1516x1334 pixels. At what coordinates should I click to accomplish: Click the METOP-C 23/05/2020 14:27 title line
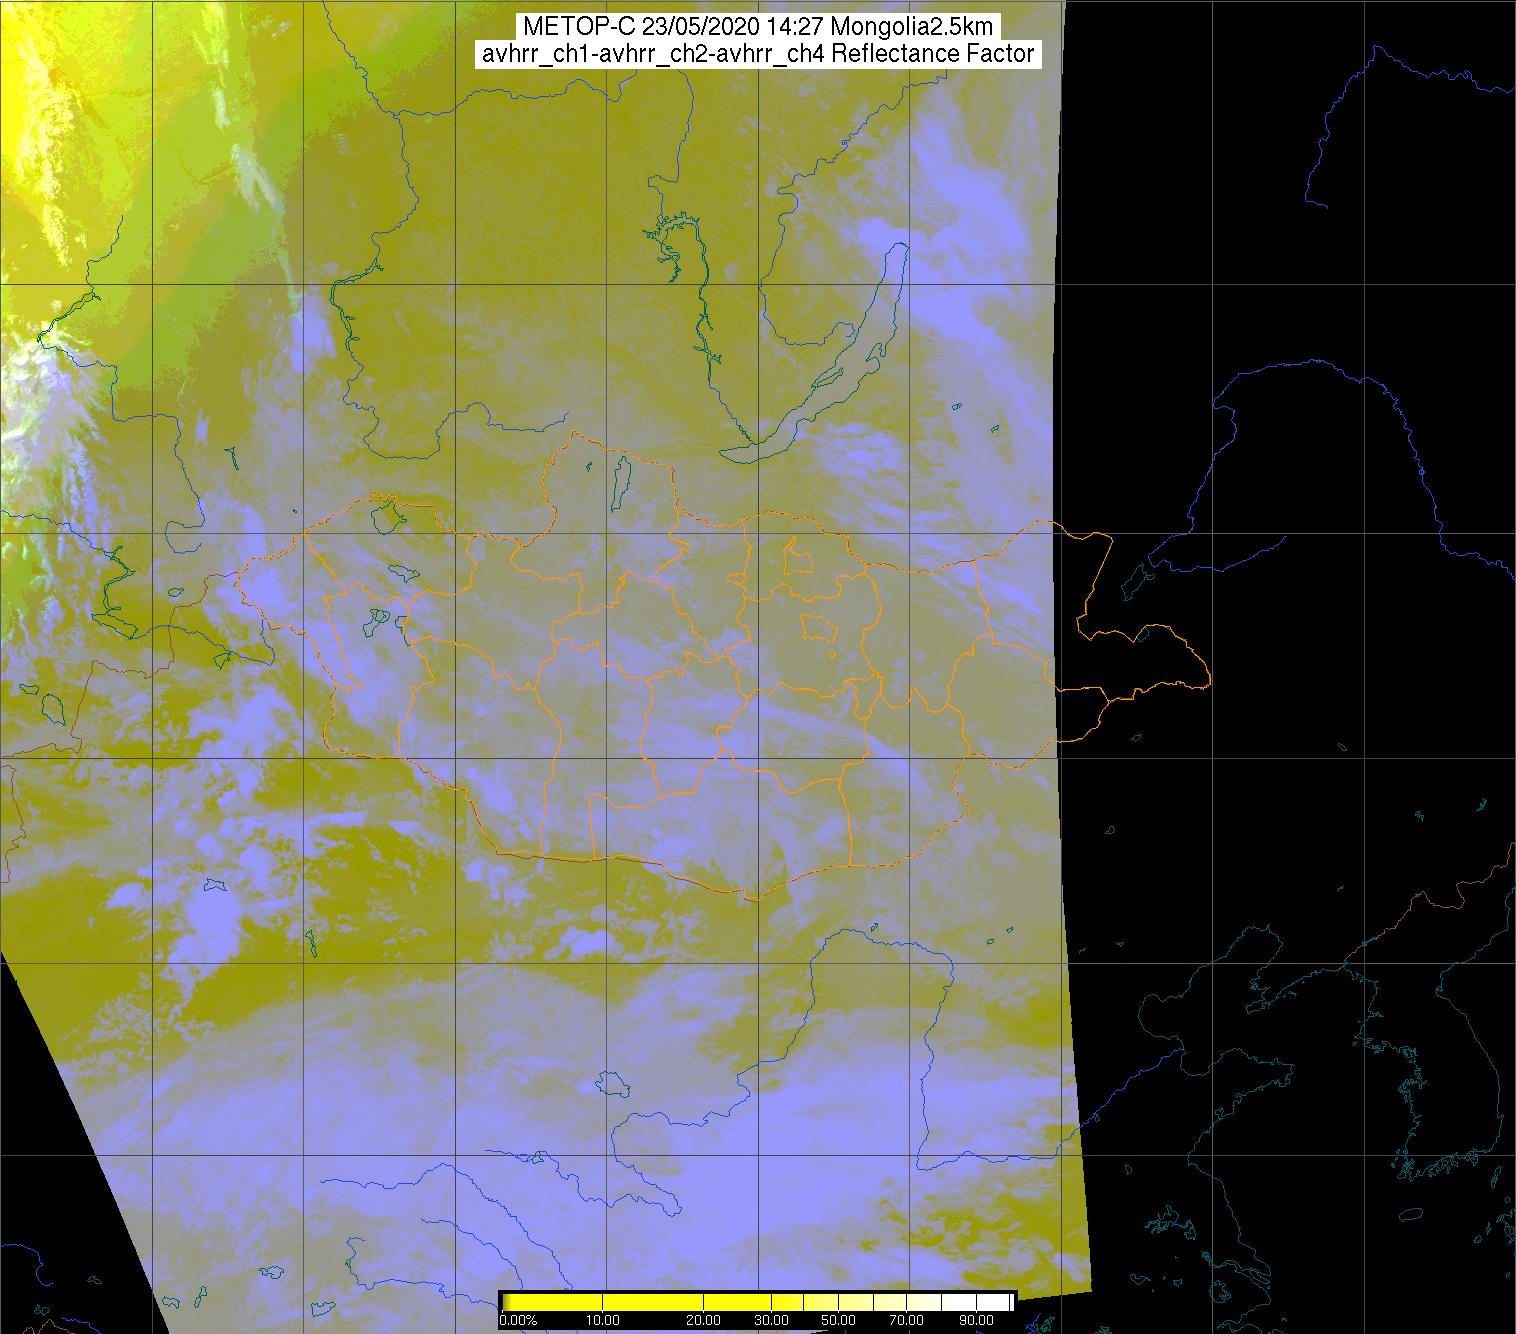coord(756,26)
